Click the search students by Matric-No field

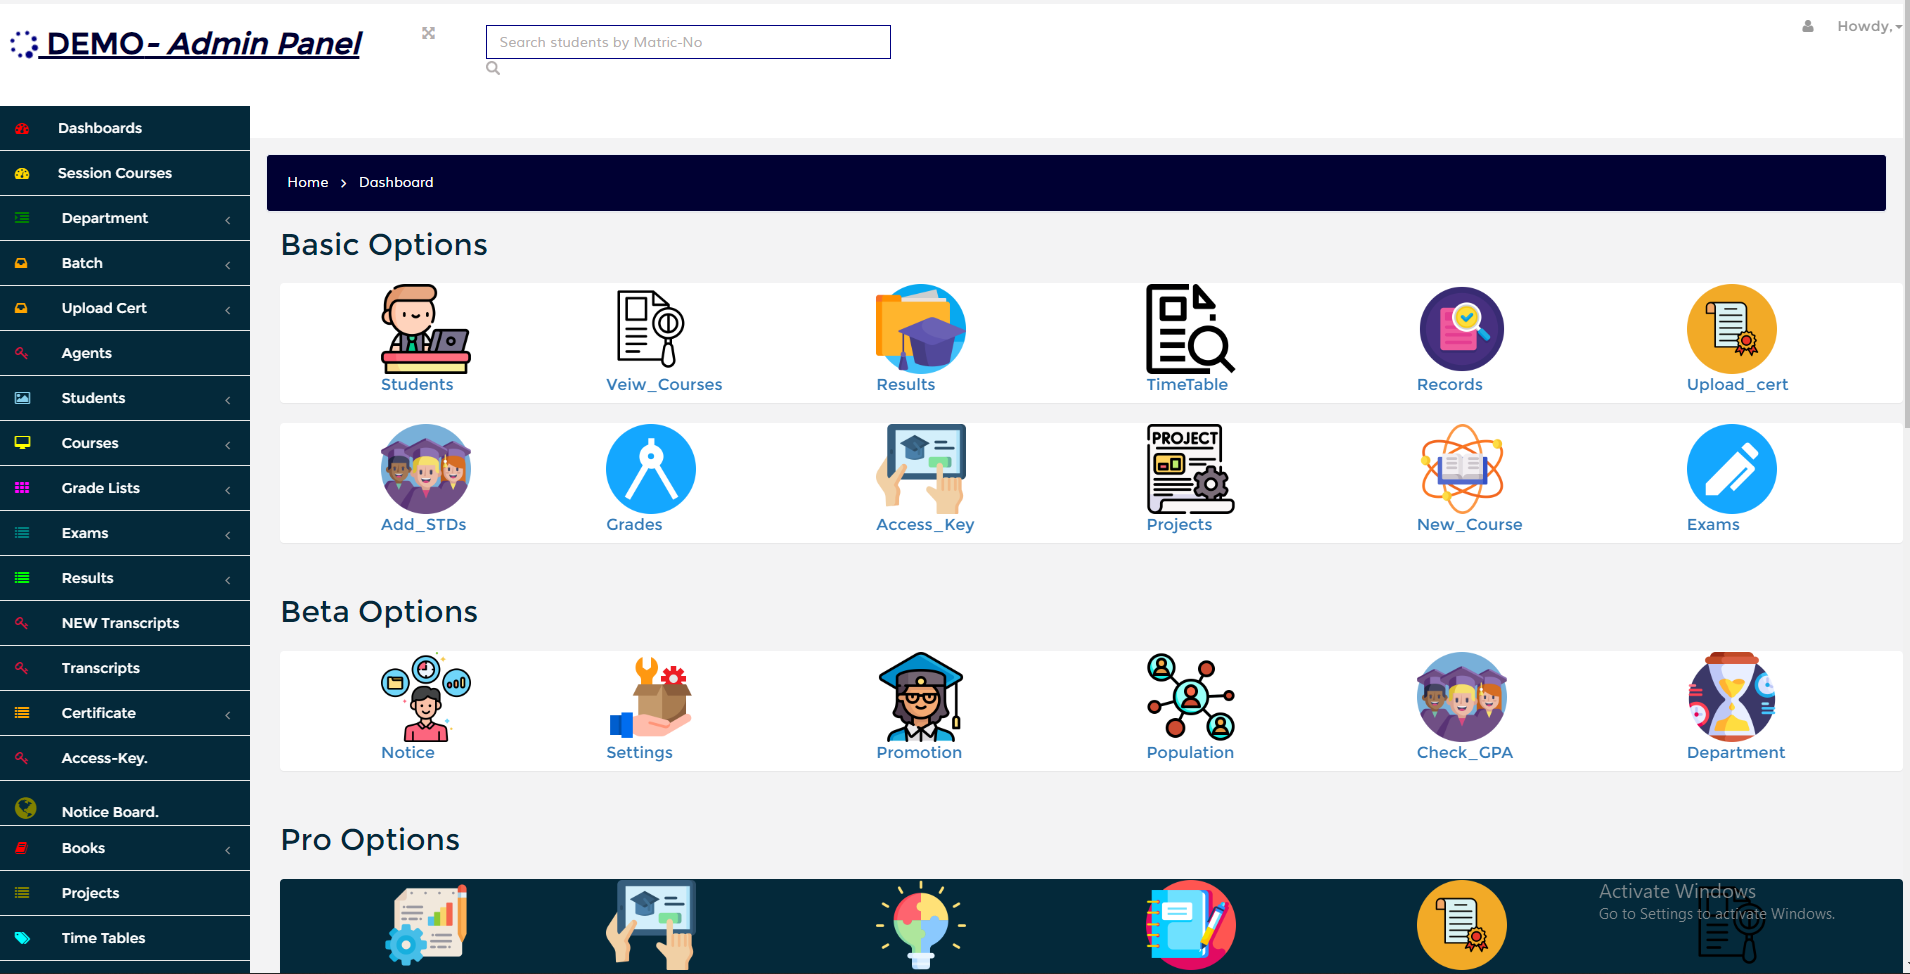pos(687,42)
